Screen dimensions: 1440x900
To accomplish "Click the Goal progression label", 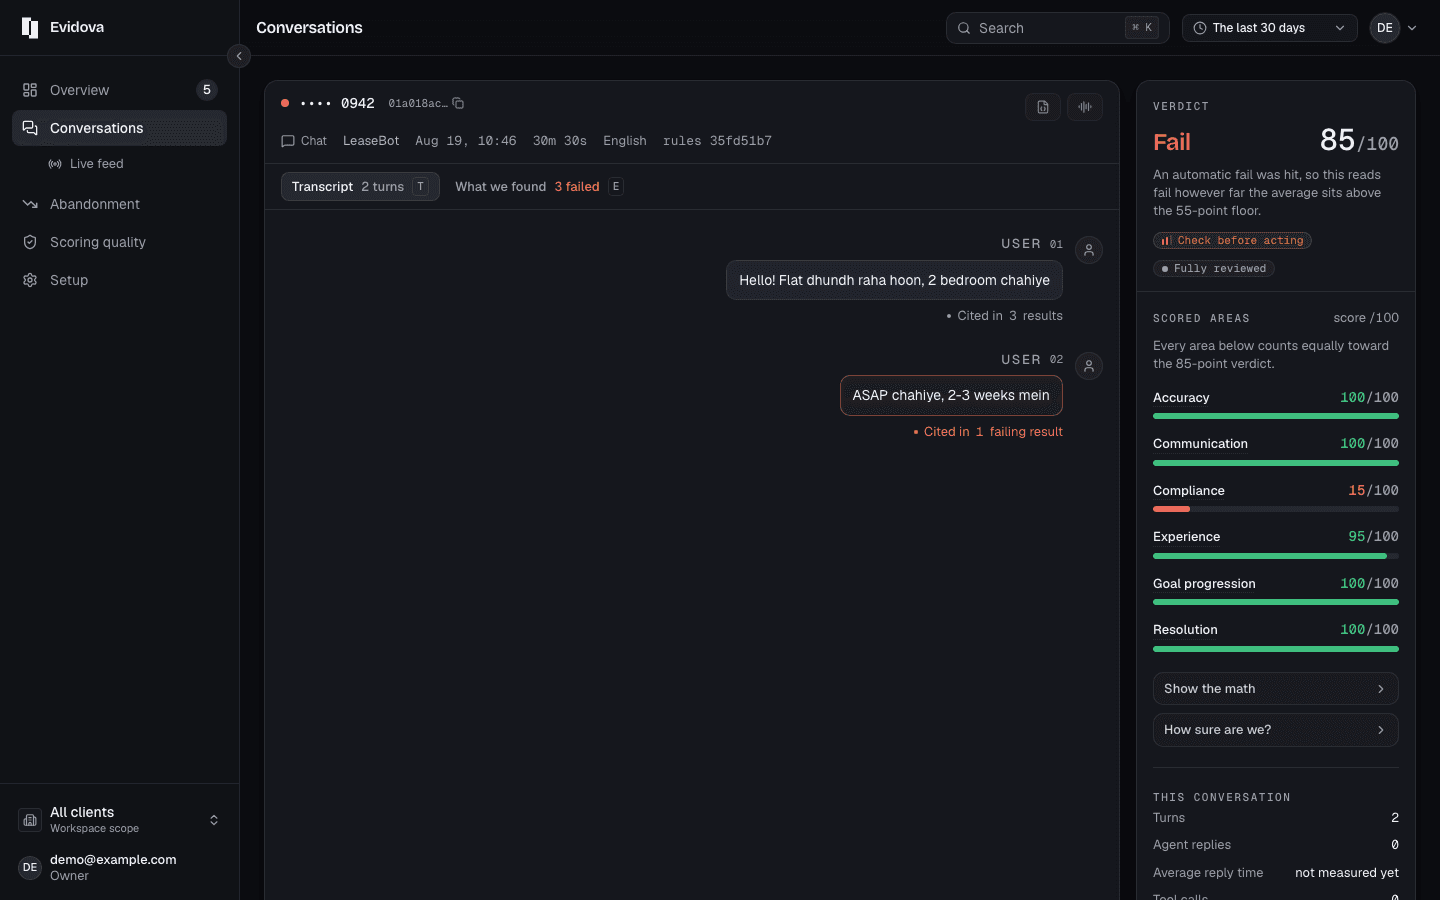I will (x=1204, y=584).
